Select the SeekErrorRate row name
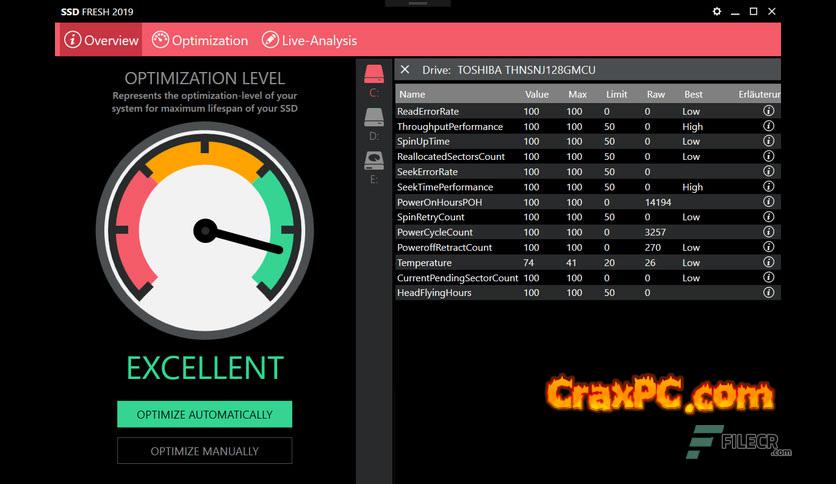Image resolution: width=836 pixels, height=484 pixels. click(x=427, y=172)
